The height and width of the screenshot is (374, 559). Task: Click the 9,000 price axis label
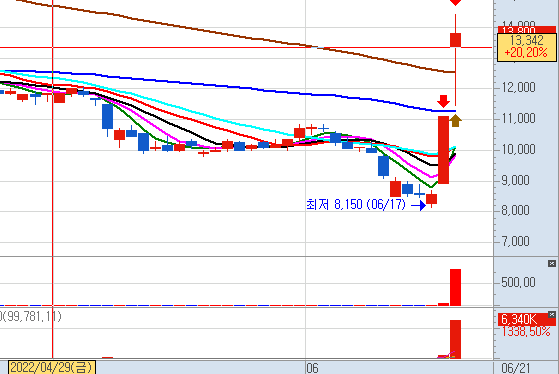coord(516,180)
